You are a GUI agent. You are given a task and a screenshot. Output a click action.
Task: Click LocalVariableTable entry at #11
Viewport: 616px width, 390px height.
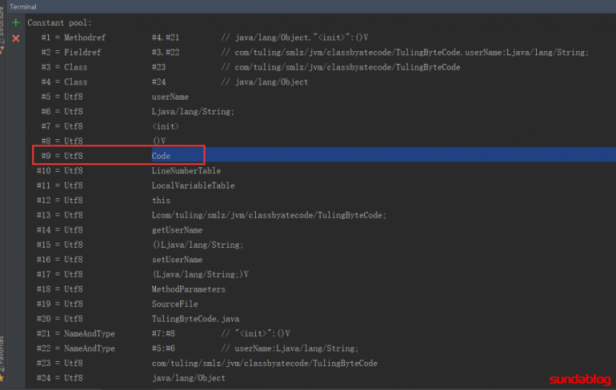(x=193, y=186)
